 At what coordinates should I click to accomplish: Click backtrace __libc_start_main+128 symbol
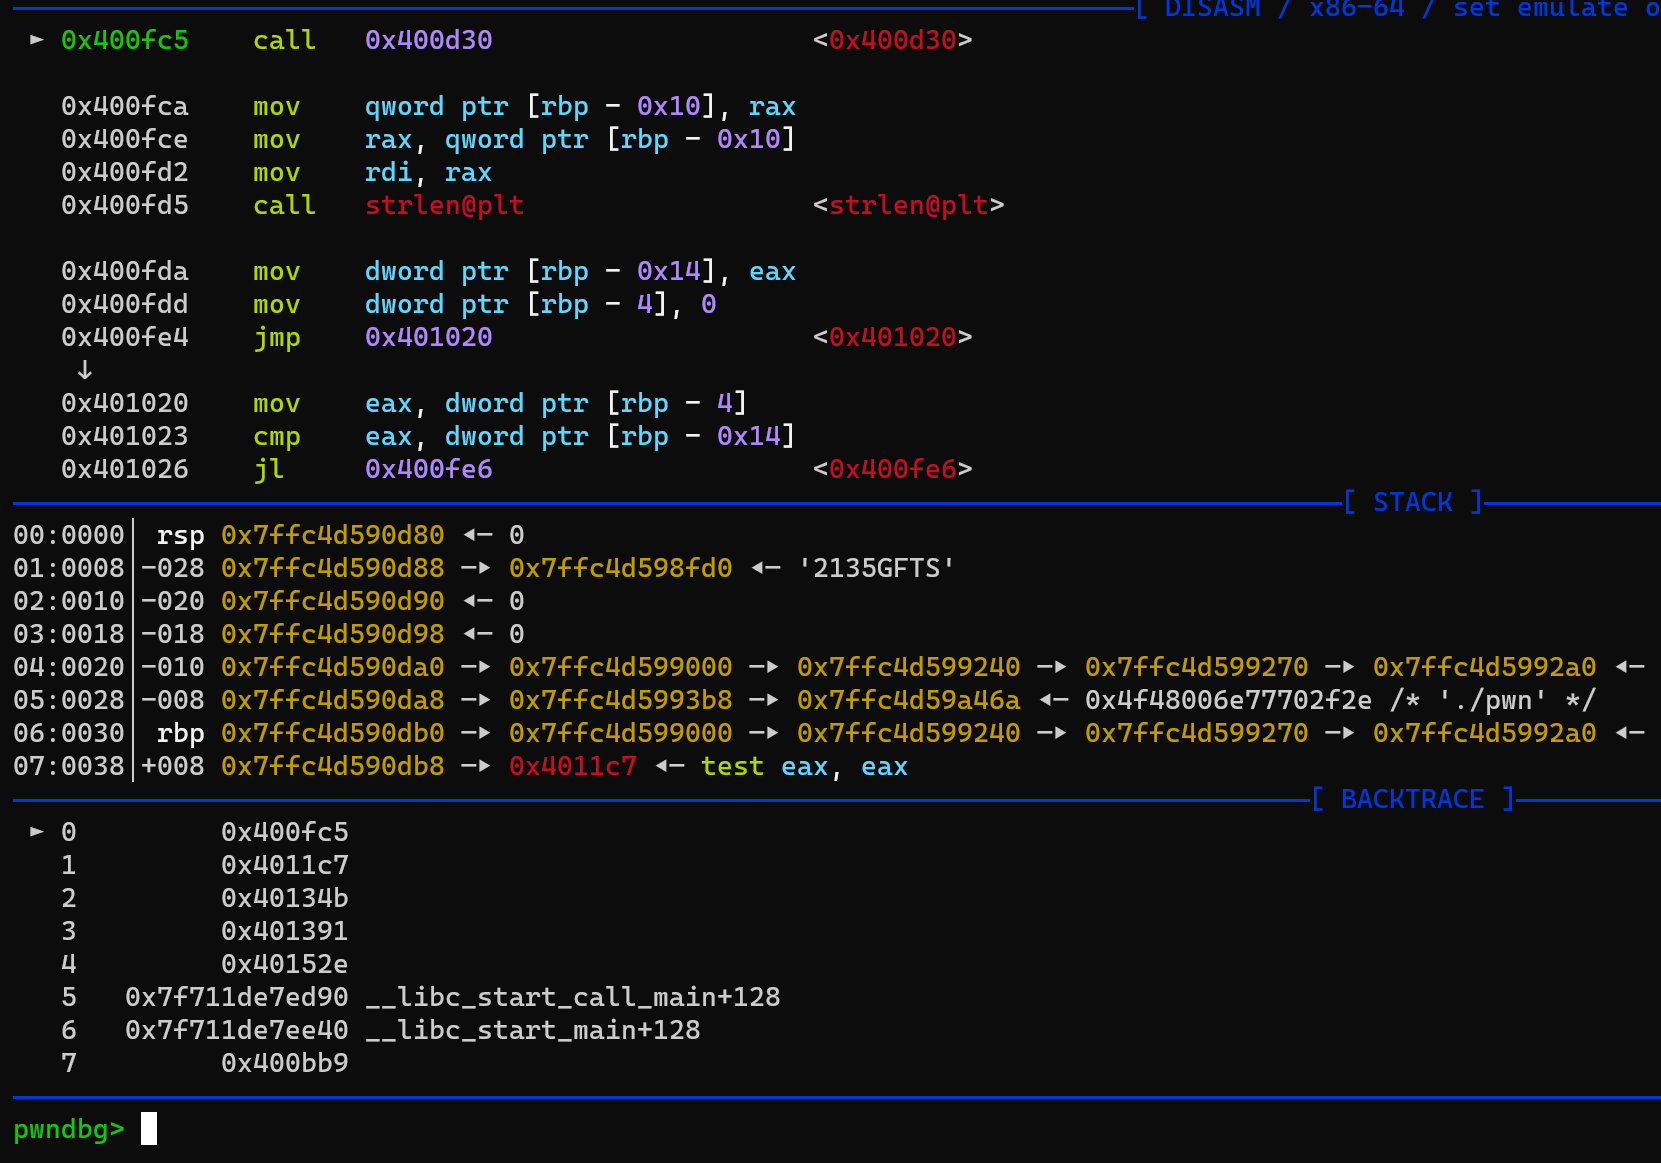pos(533,1030)
